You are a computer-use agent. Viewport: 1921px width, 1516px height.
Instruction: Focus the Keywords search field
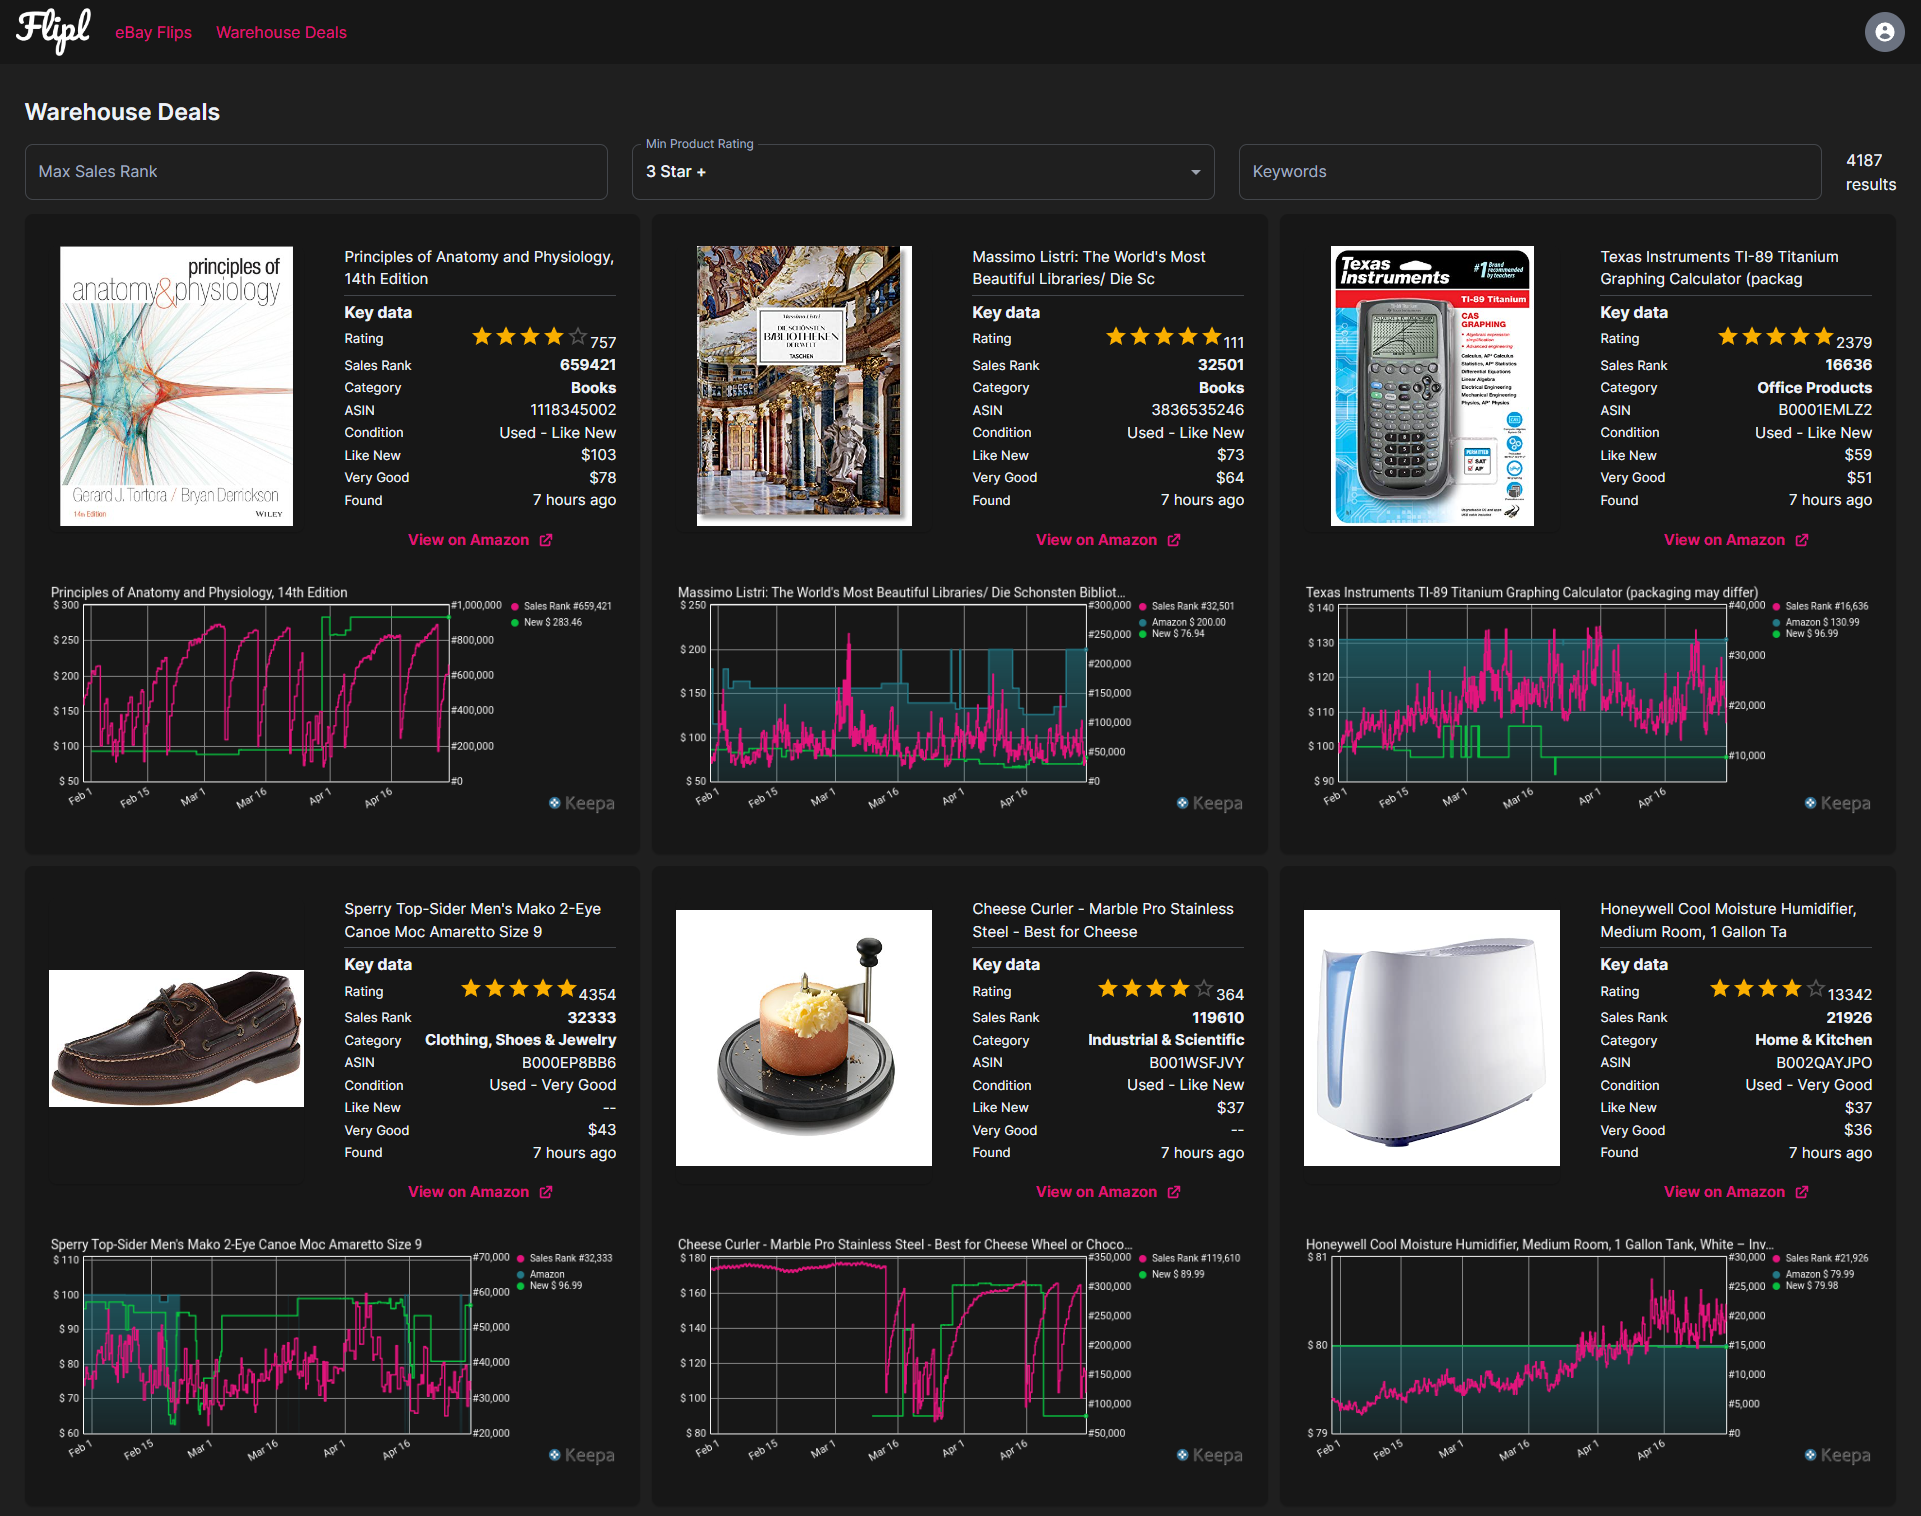[x=1530, y=172]
